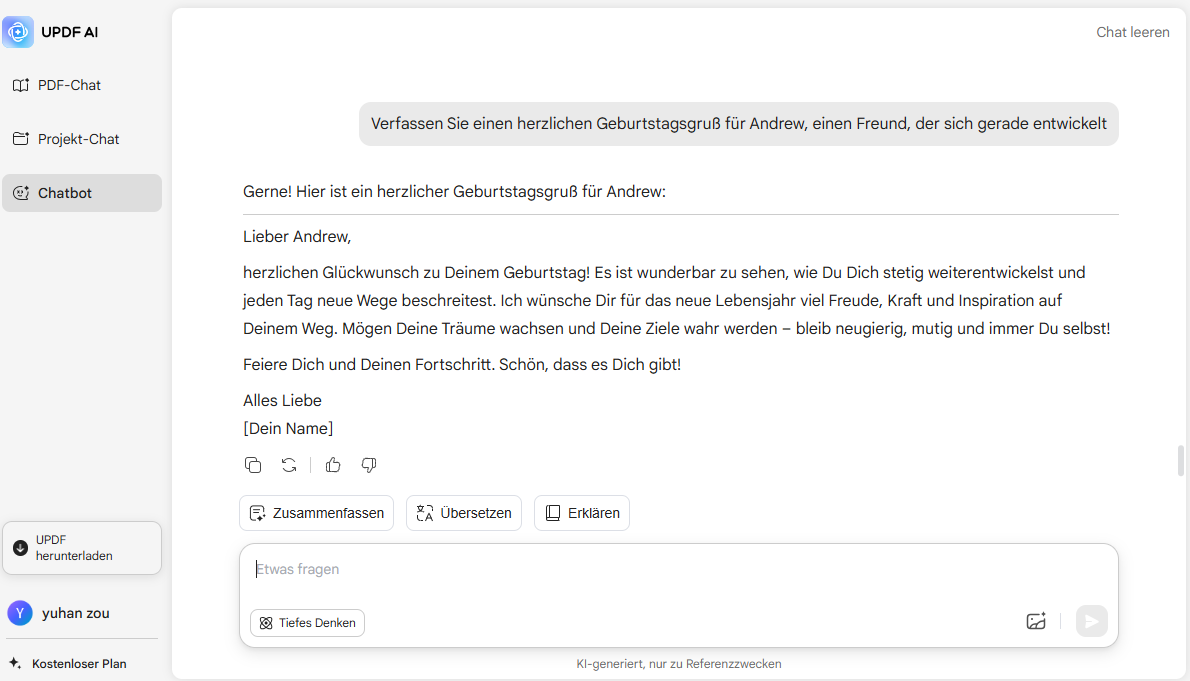Click the Erklären button
This screenshot has width=1190, height=681.
(x=582, y=513)
